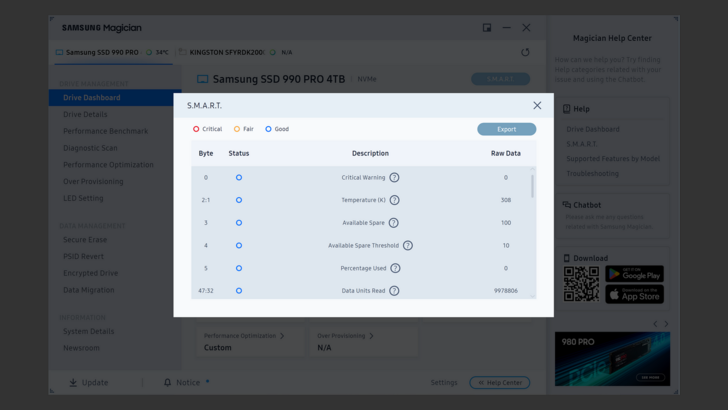Close the S.M.A.R.T. dialog
The image size is (728, 410).
click(x=537, y=105)
